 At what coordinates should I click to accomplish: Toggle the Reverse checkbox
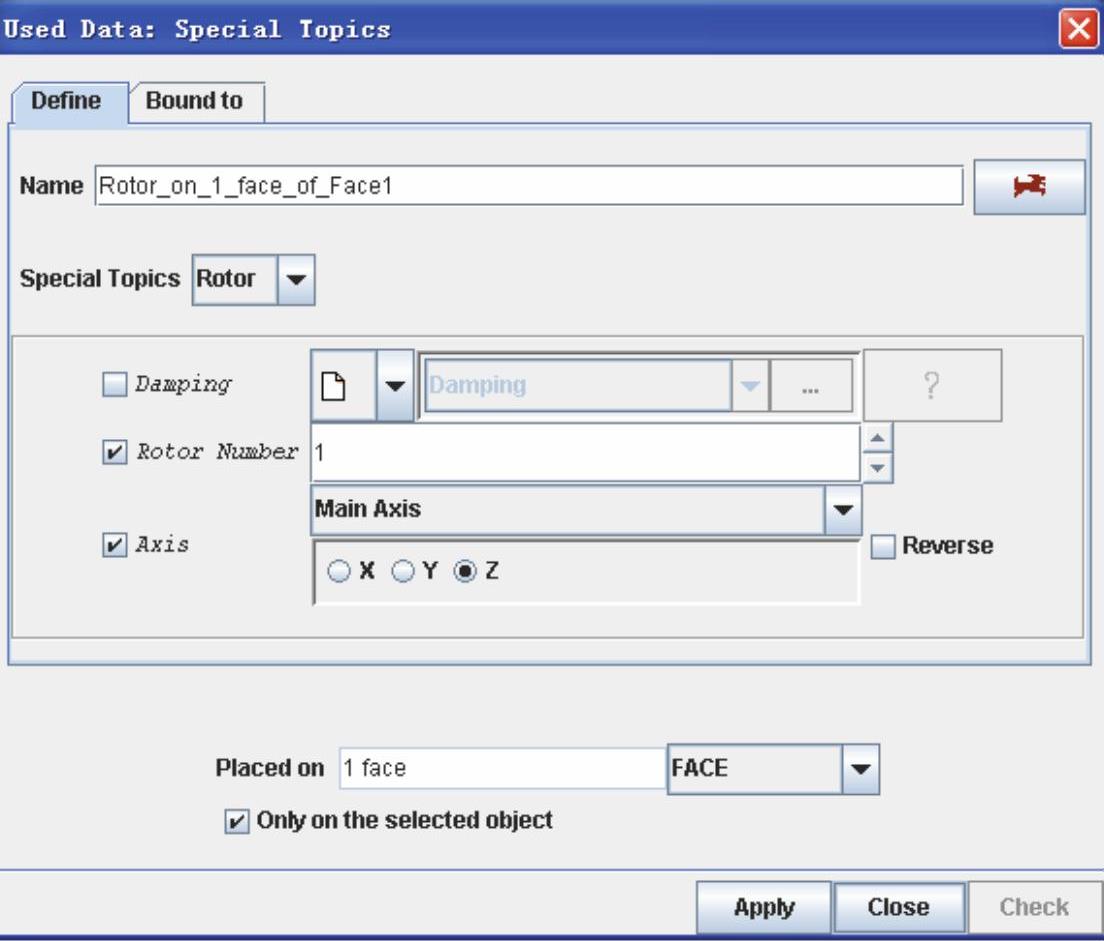[882, 547]
